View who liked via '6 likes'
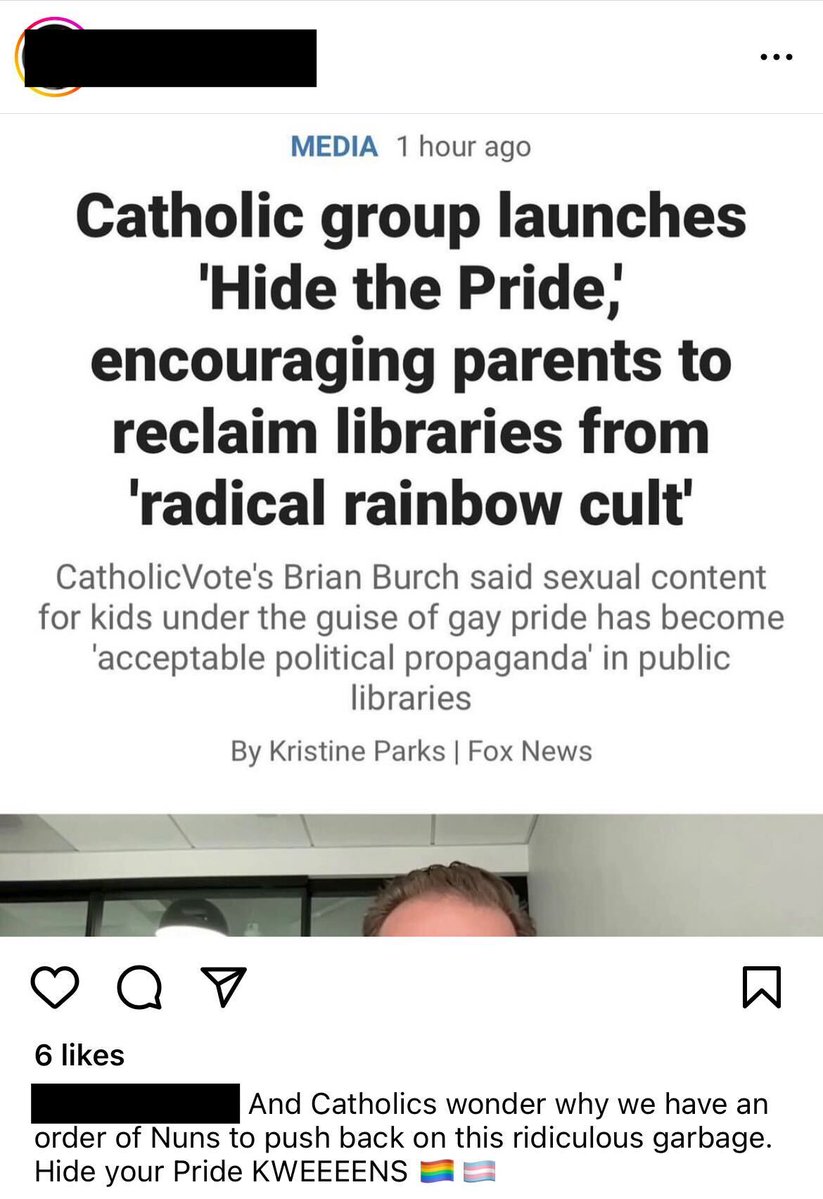This screenshot has width=823, height=1199. click(80, 1055)
